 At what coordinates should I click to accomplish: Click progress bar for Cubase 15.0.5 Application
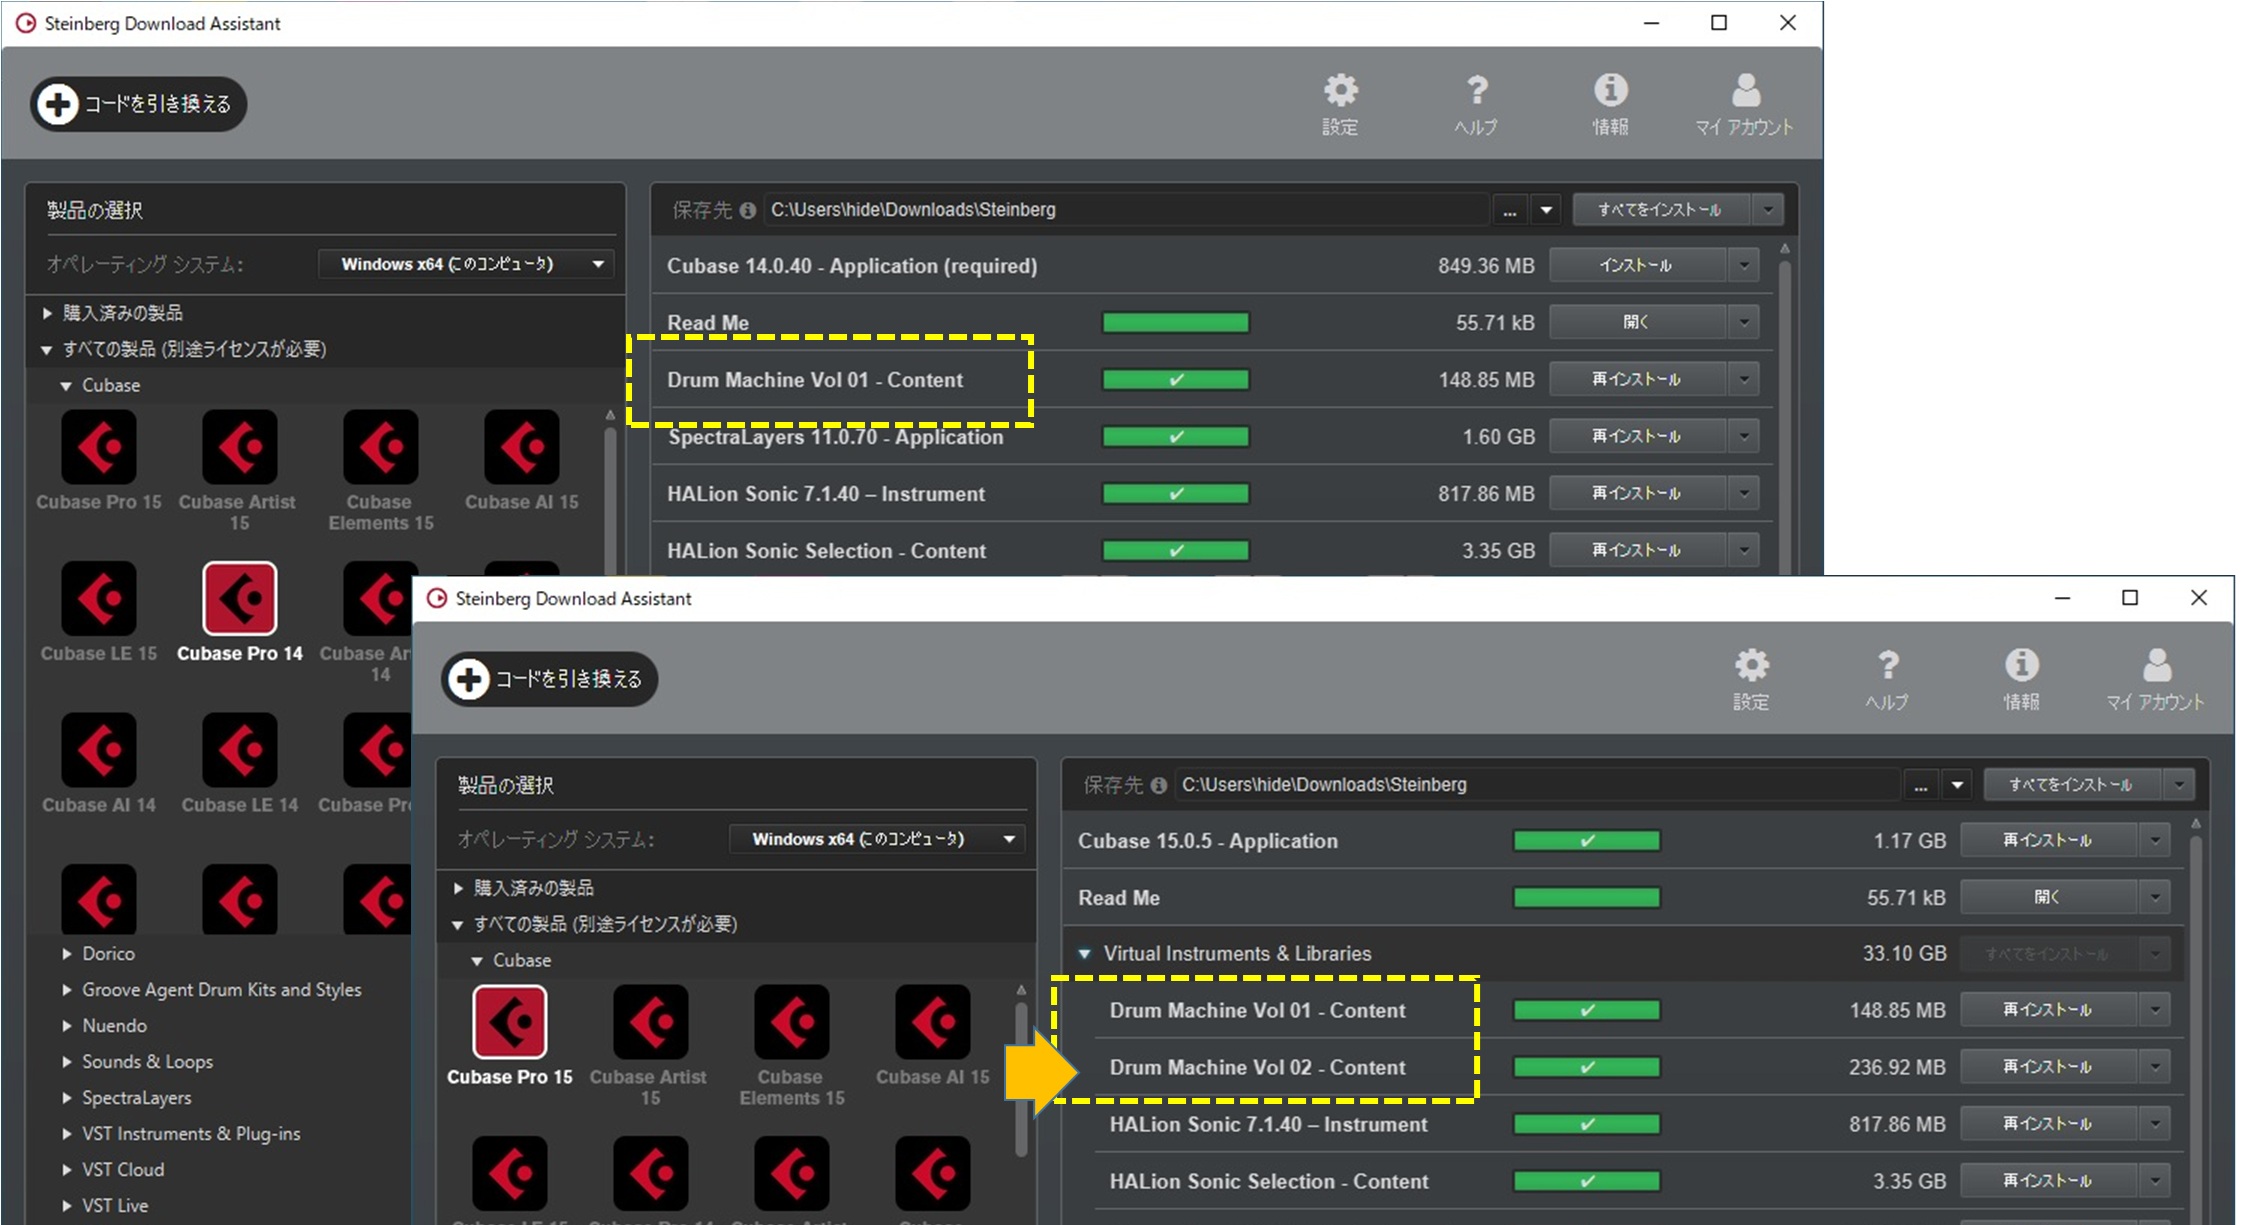(x=1586, y=841)
